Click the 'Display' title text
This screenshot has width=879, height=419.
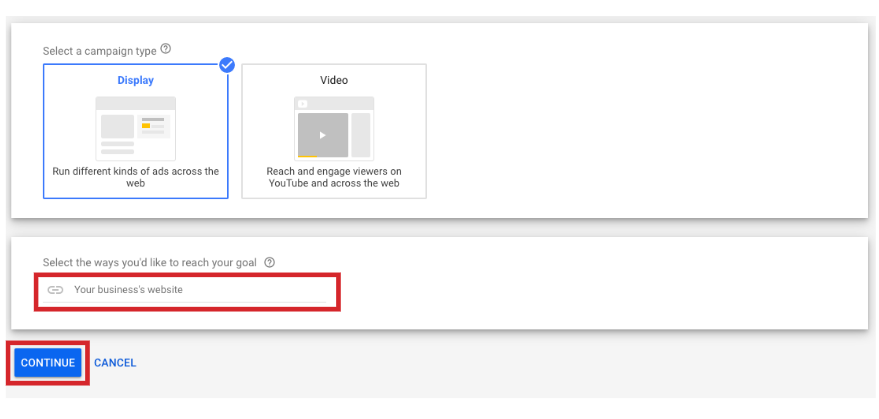click(x=136, y=80)
